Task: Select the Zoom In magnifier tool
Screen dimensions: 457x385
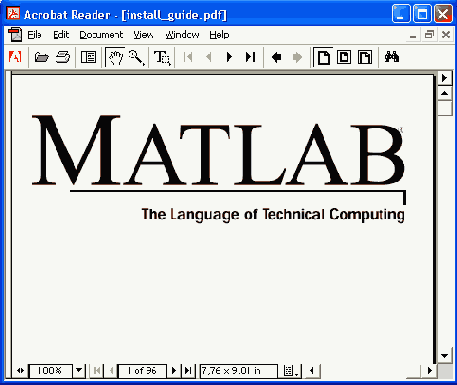Action: (136, 57)
